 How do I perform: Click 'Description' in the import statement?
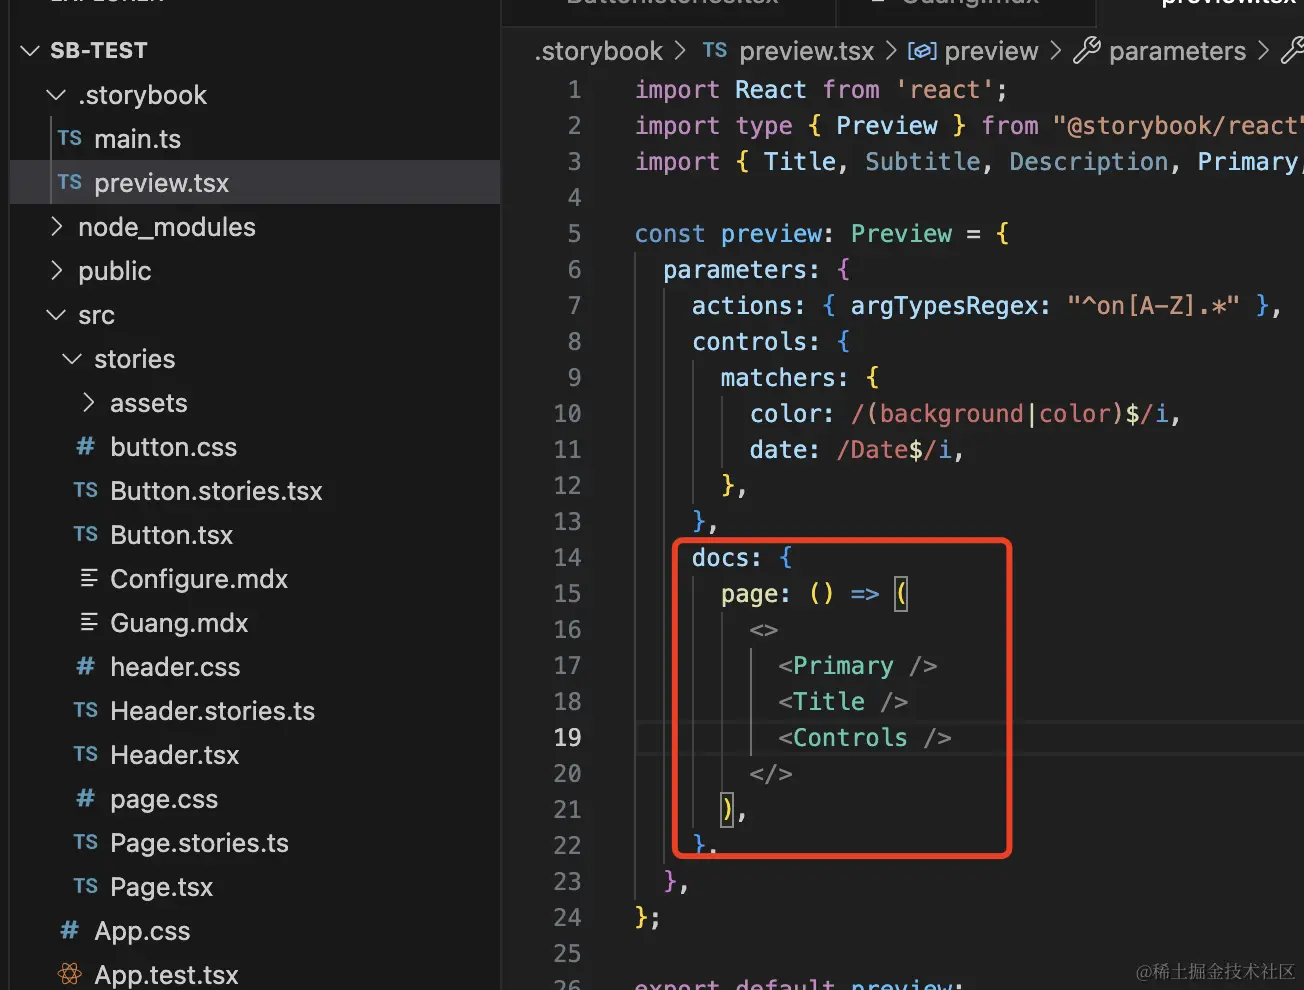[1088, 161]
